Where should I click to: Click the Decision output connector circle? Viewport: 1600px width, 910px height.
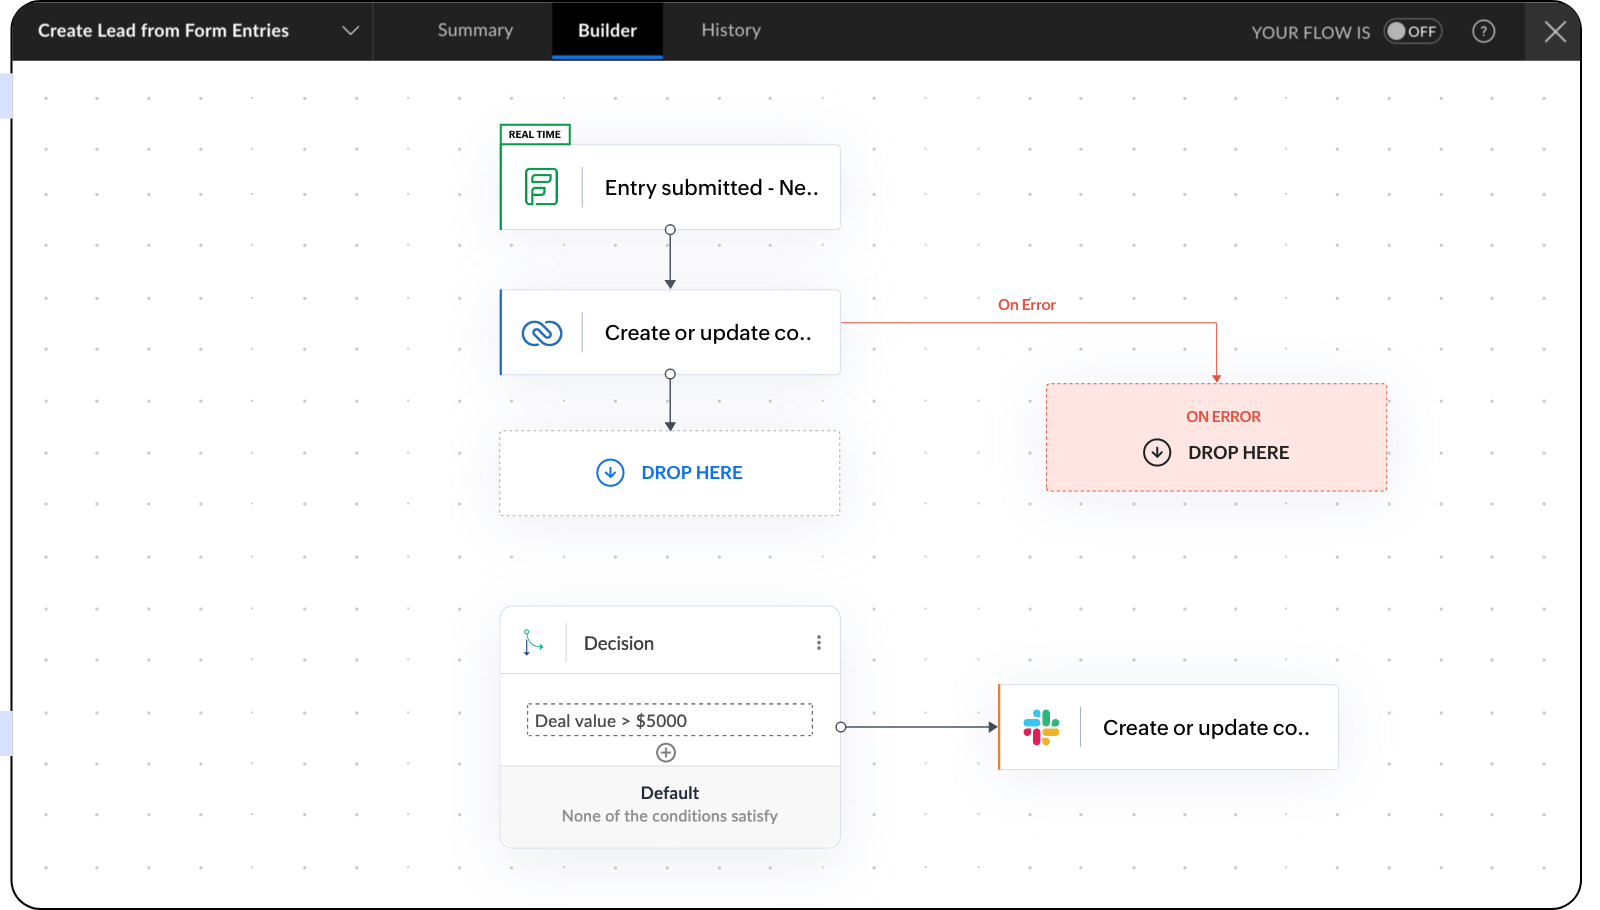point(841,727)
